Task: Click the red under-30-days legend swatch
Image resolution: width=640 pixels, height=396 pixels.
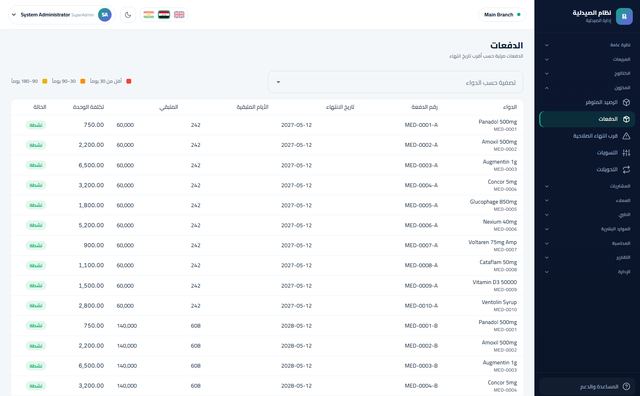Action: click(129, 81)
